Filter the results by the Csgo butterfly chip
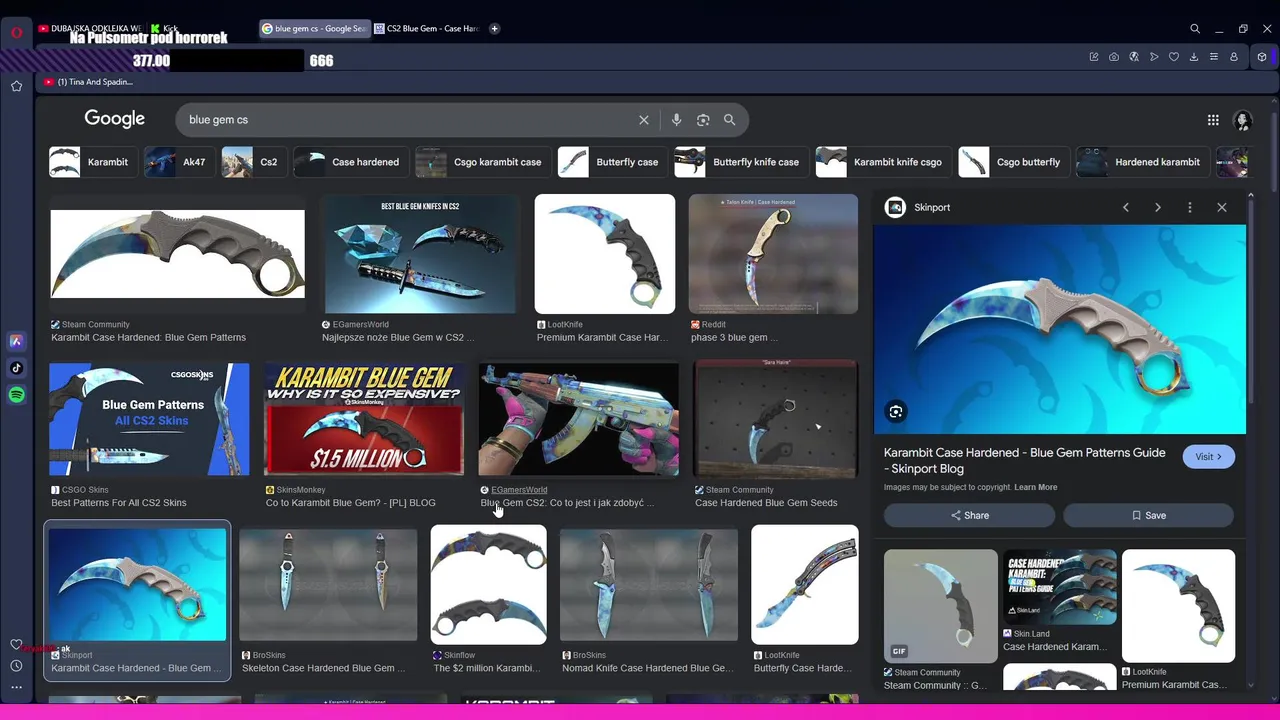The height and width of the screenshot is (720, 1280). point(1012,162)
